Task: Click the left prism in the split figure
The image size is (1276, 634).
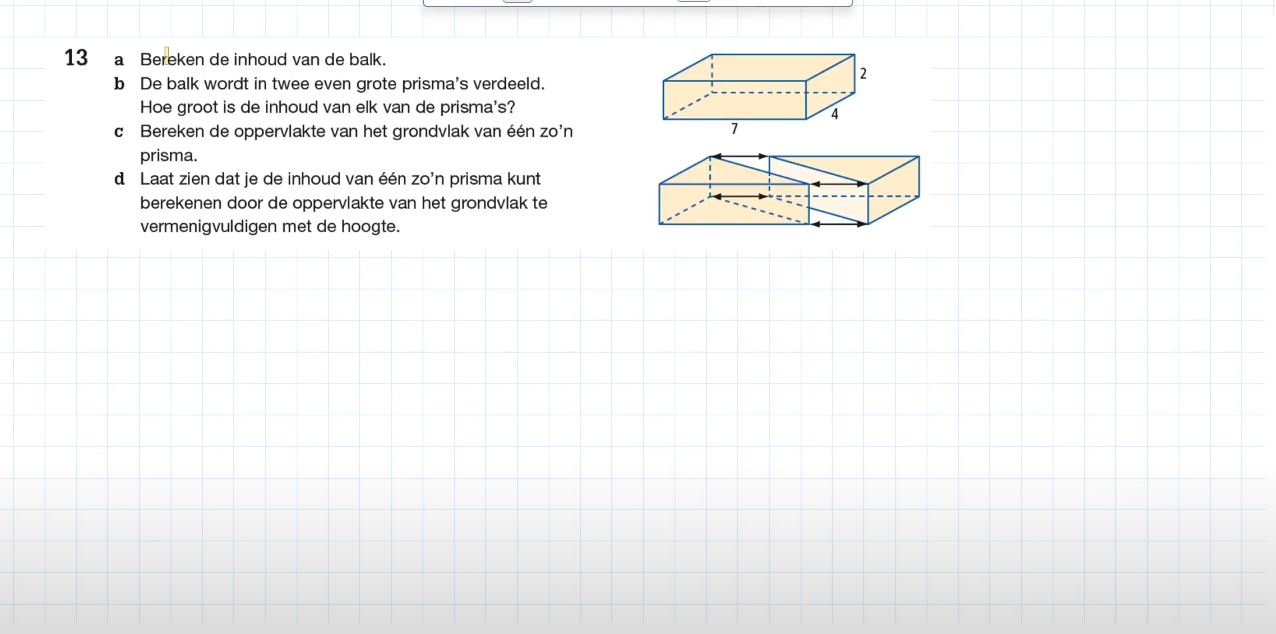Action: click(734, 190)
